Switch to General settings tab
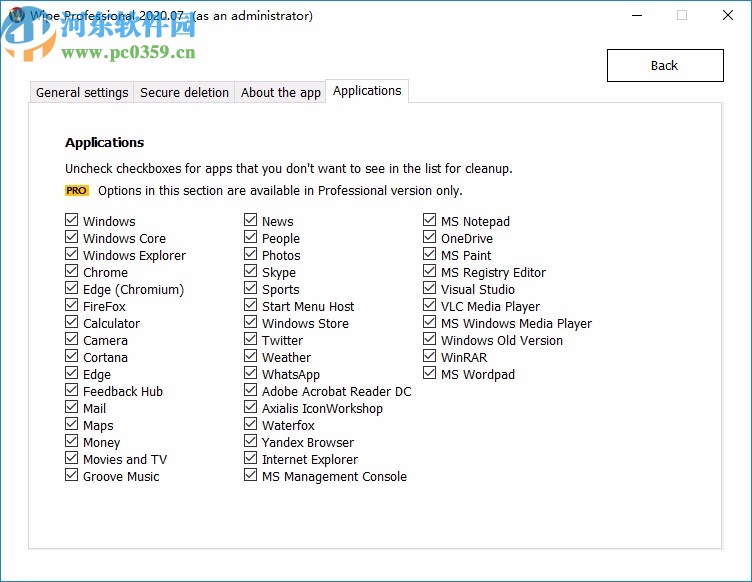 tap(82, 92)
